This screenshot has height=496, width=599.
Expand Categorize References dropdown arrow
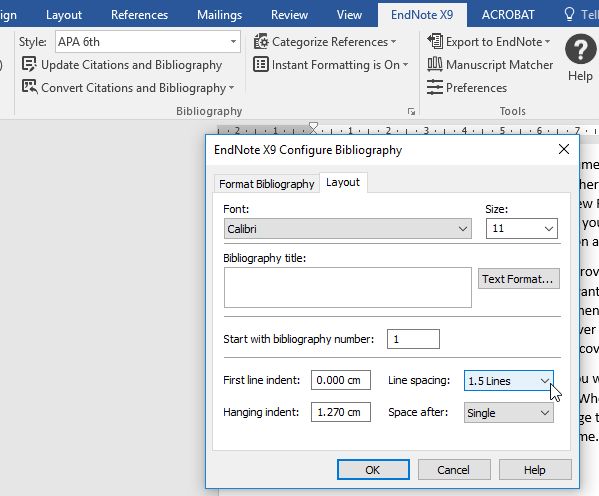click(393, 42)
